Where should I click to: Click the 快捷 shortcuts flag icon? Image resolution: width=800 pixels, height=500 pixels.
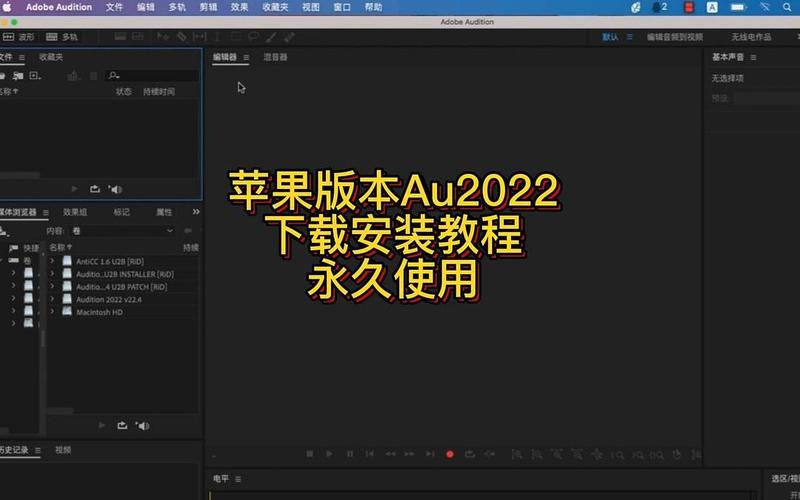coord(14,248)
